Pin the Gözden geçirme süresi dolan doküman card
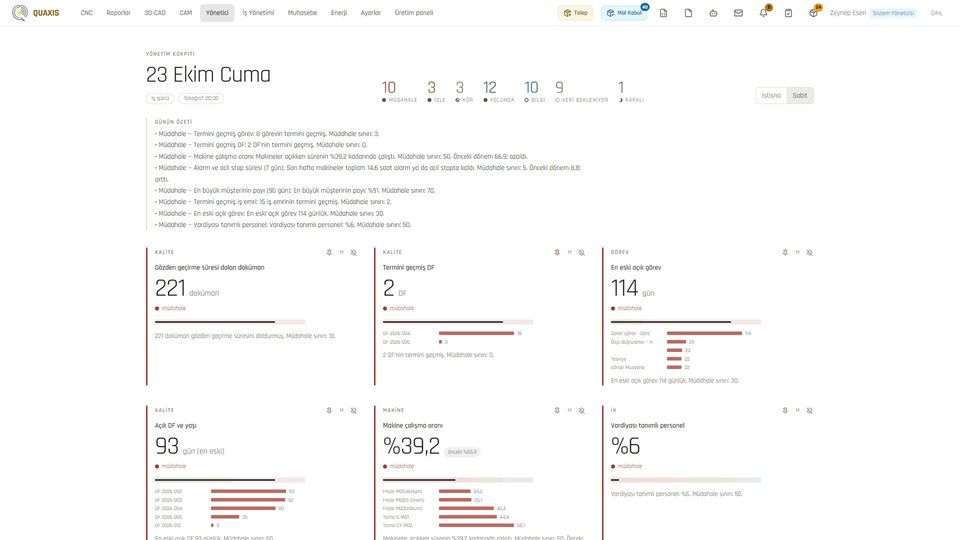 tap(329, 252)
